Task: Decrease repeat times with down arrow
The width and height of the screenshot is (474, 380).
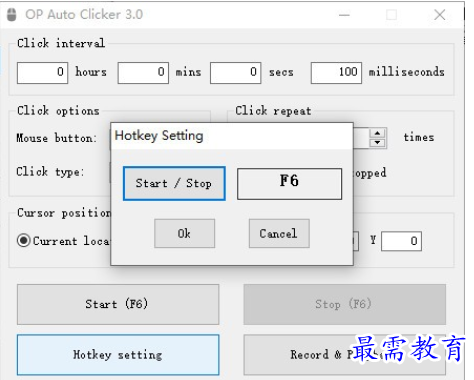Action: [377, 143]
